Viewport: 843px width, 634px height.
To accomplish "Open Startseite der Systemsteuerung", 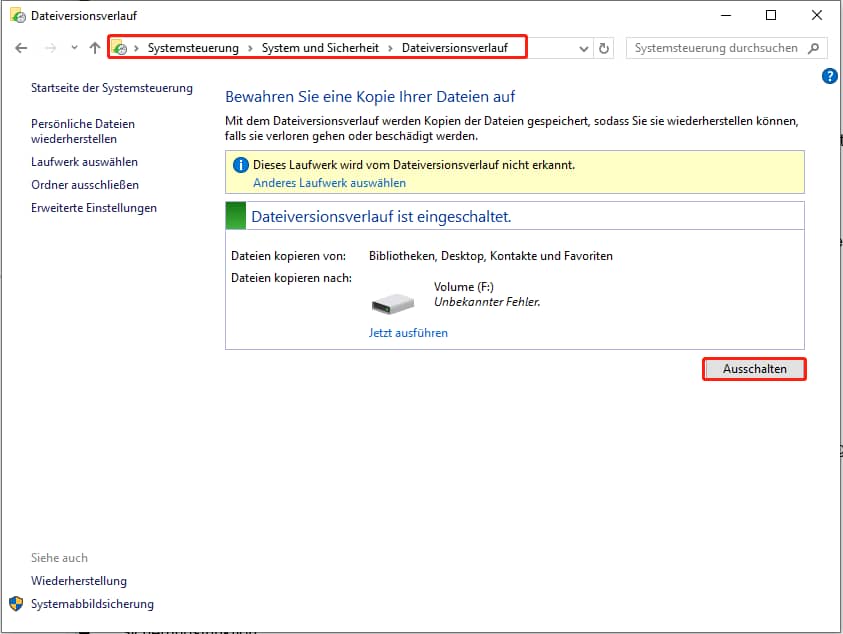I will [112, 88].
